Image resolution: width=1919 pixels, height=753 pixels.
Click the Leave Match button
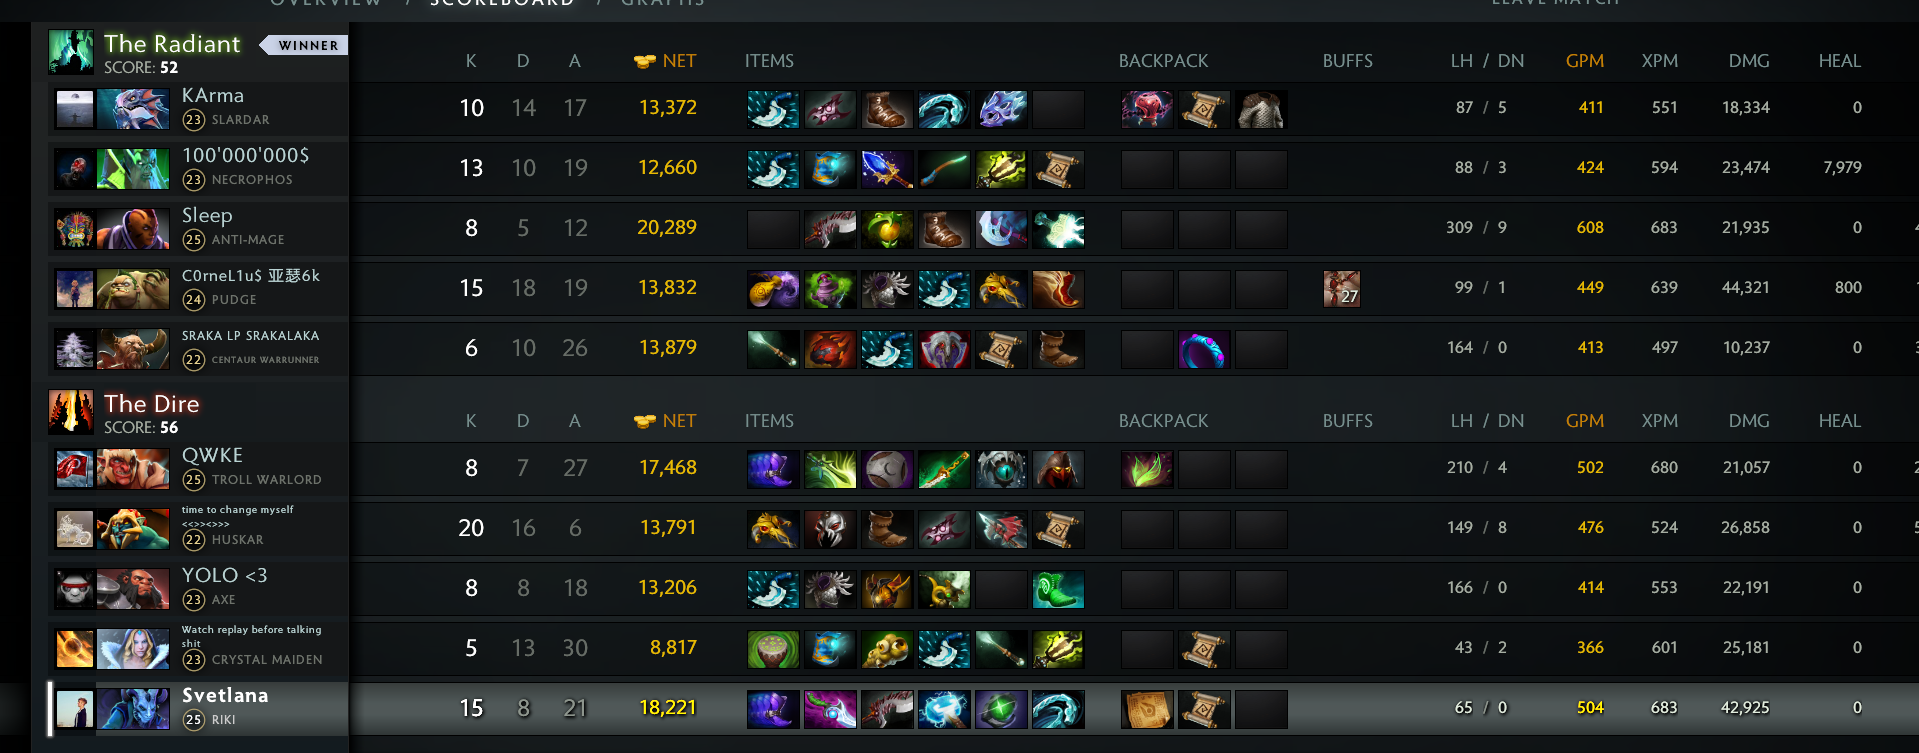click(1555, 3)
